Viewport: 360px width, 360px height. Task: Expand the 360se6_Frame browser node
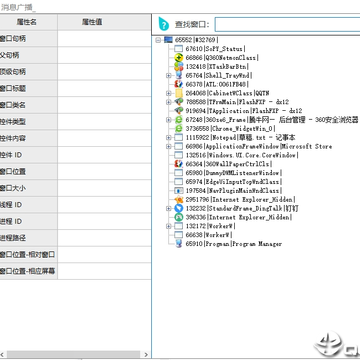click(x=169, y=120)
